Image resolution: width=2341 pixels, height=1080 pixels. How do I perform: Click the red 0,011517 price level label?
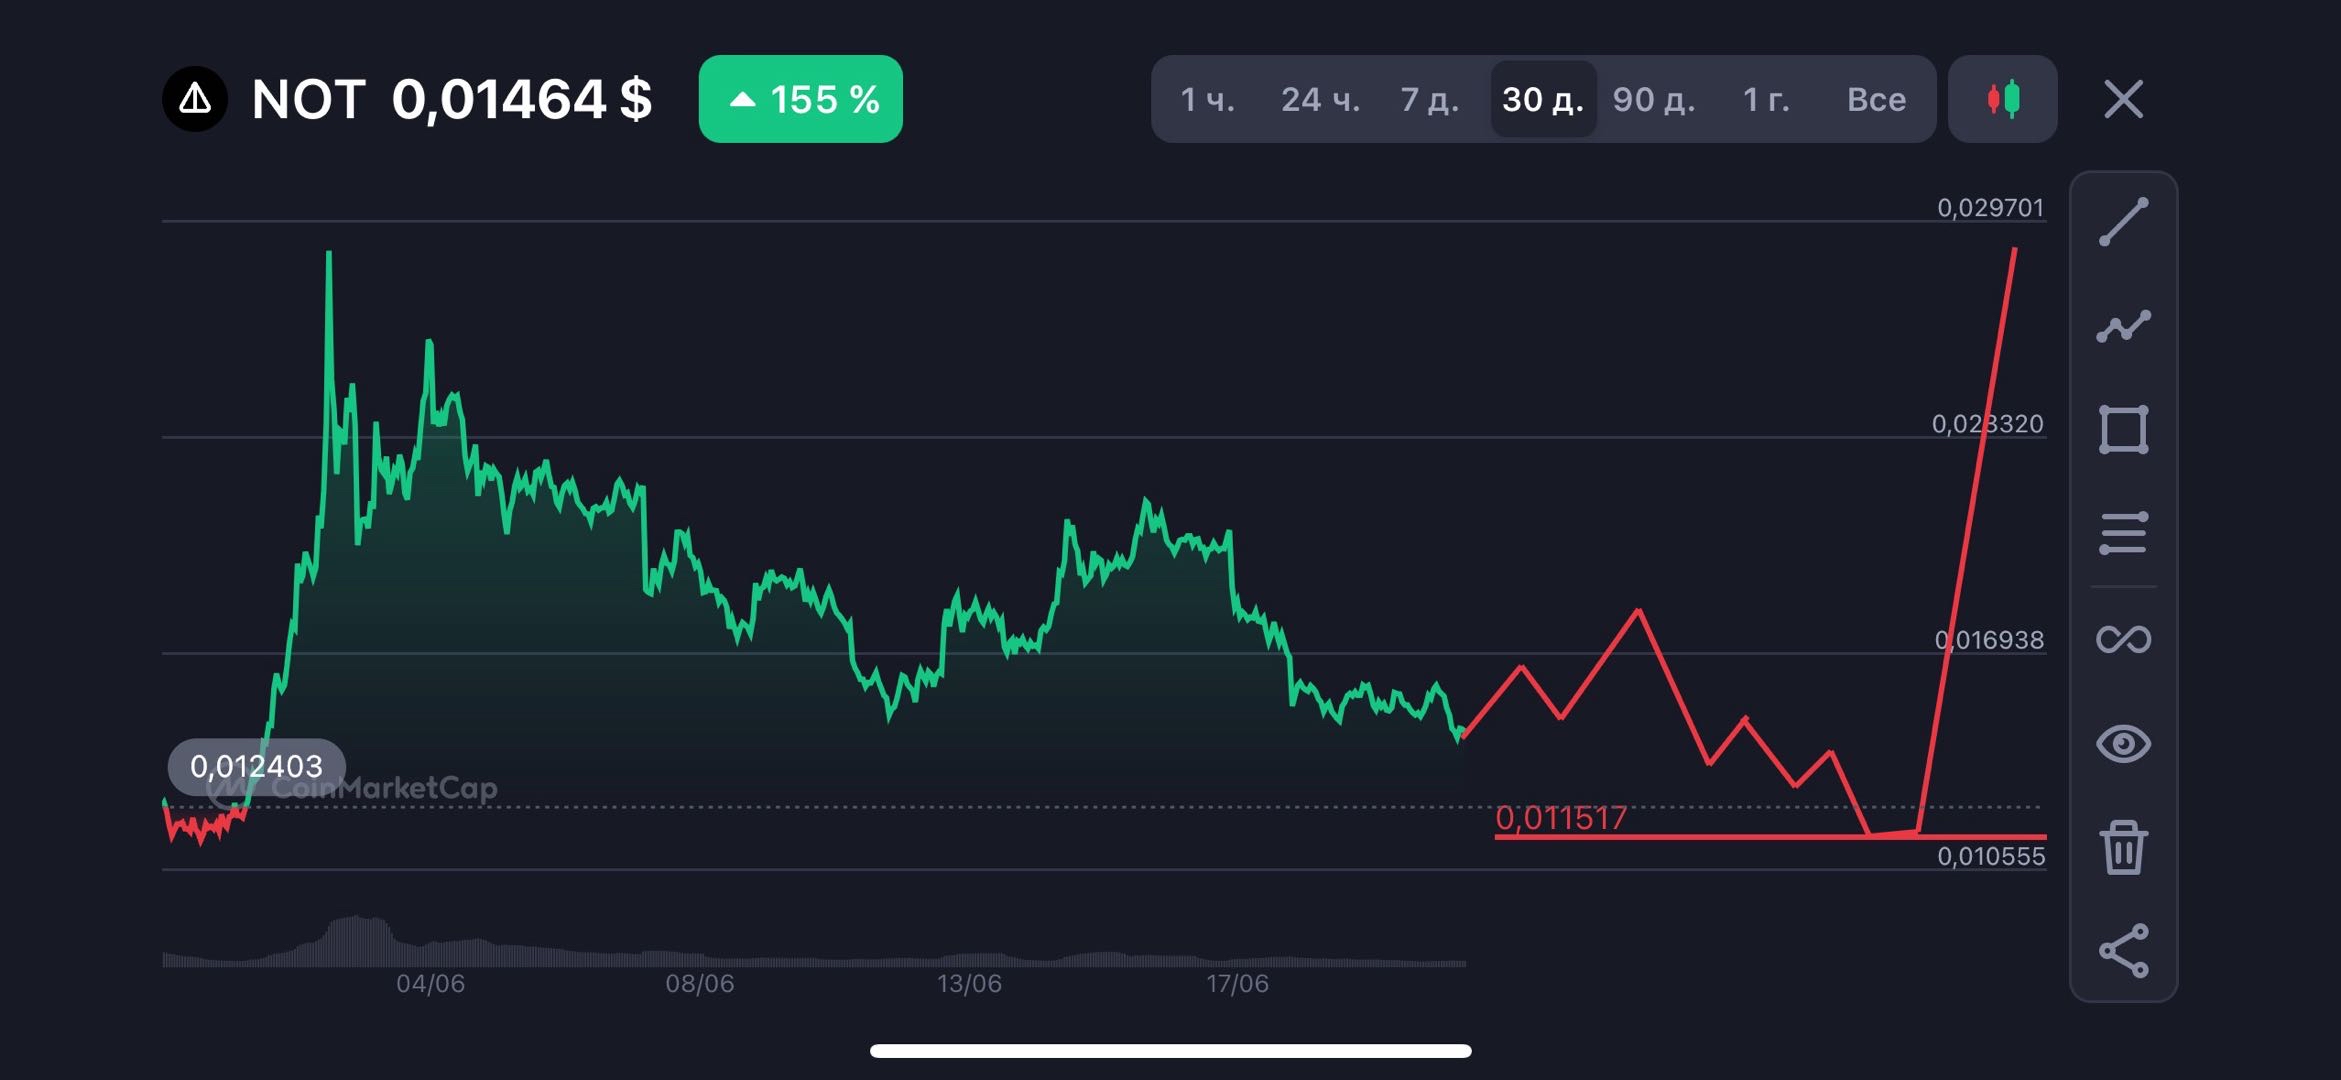[1560, 818]
